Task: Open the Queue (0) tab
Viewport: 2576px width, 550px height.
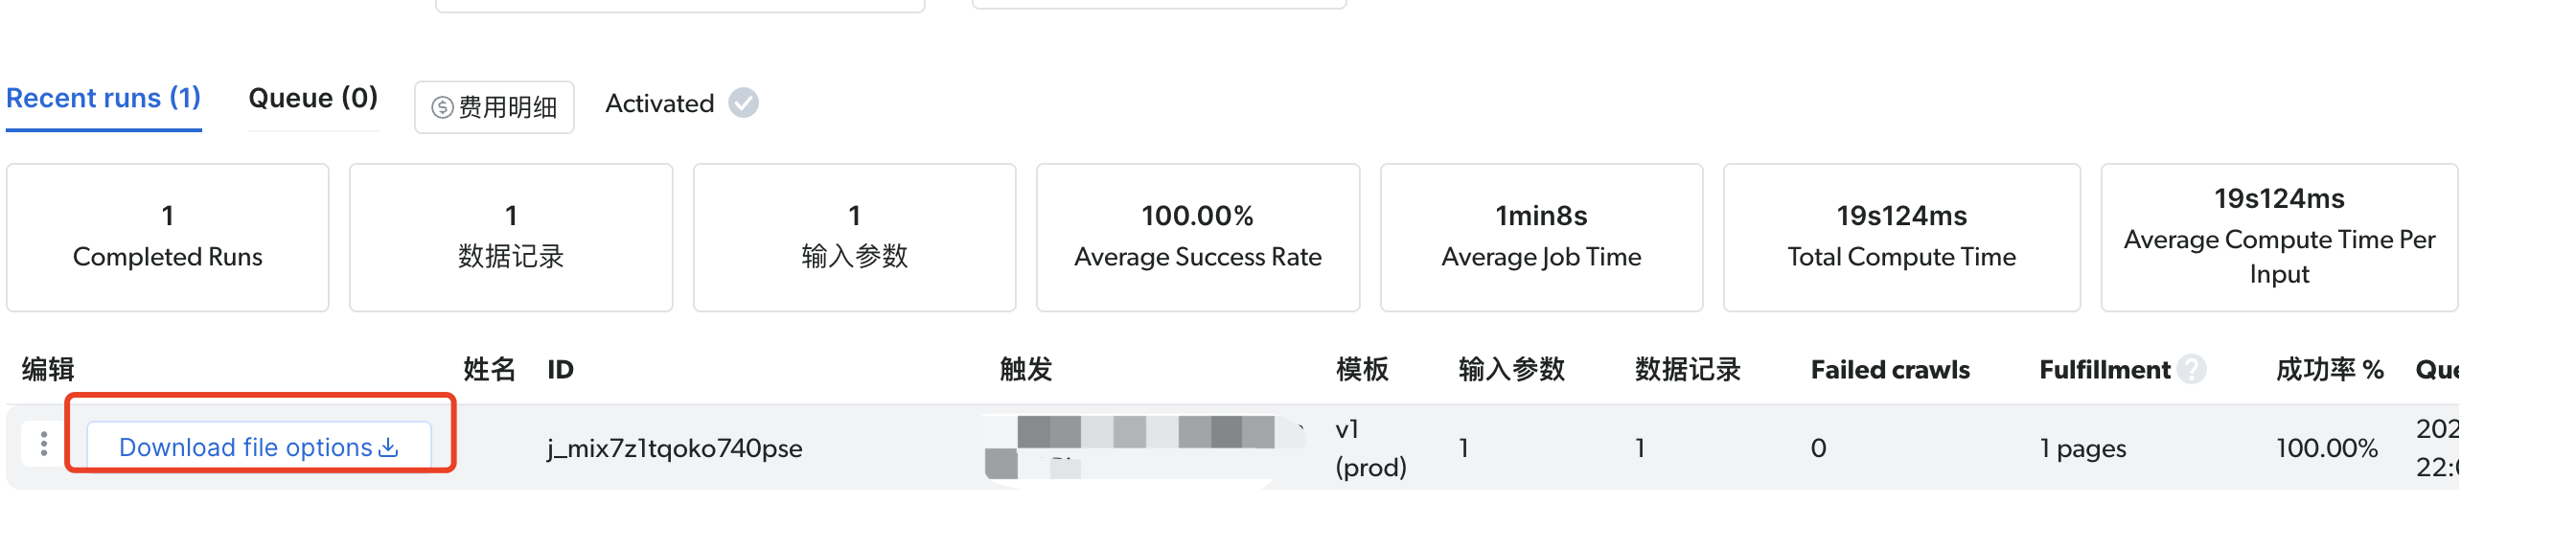Action: point(312,98)
